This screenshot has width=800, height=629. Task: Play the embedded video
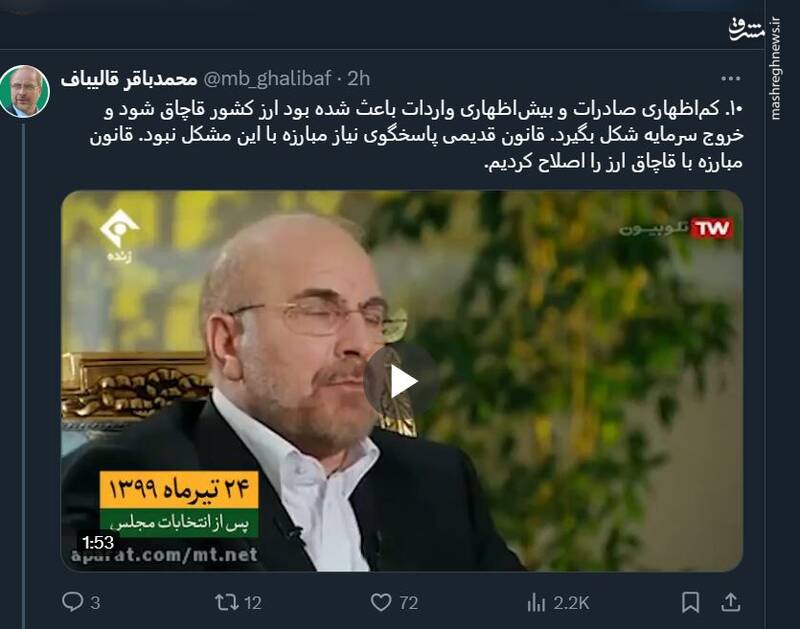(403, 381)
